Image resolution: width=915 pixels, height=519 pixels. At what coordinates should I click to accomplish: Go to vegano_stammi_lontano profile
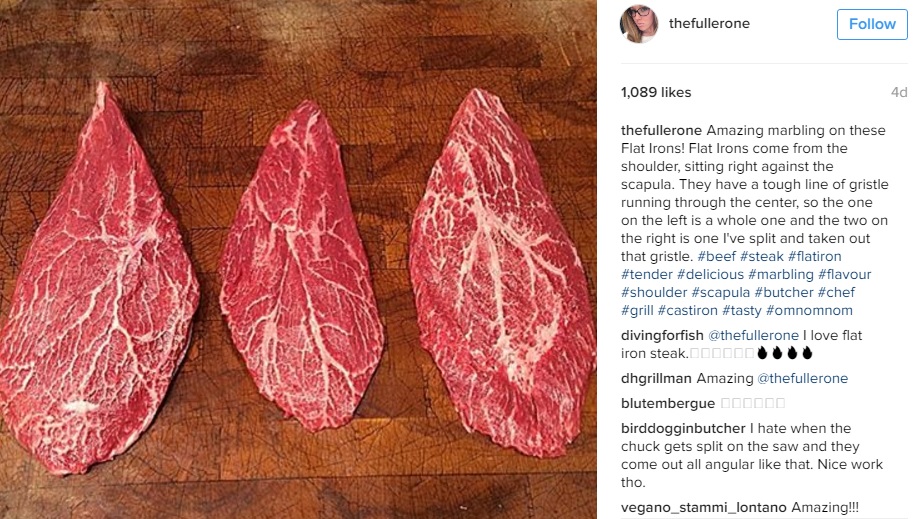tap(703, 508)
